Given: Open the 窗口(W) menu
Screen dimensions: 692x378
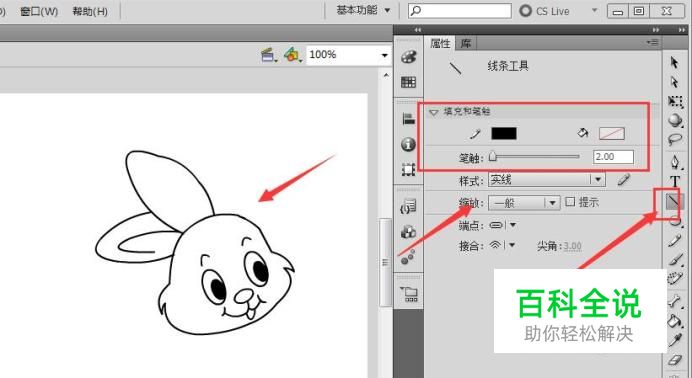Looking at the screenshot, I should pyautogui.click(x=39, y=11).
